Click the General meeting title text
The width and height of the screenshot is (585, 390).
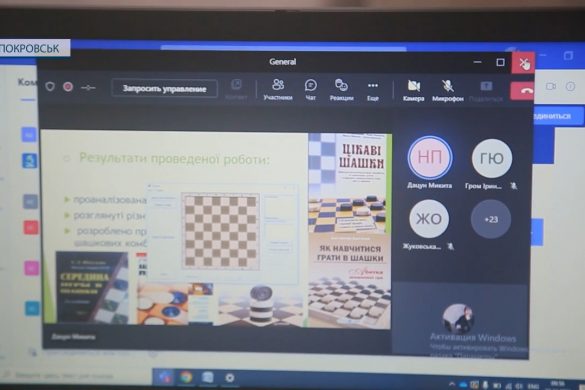click(x=282, y=62)
